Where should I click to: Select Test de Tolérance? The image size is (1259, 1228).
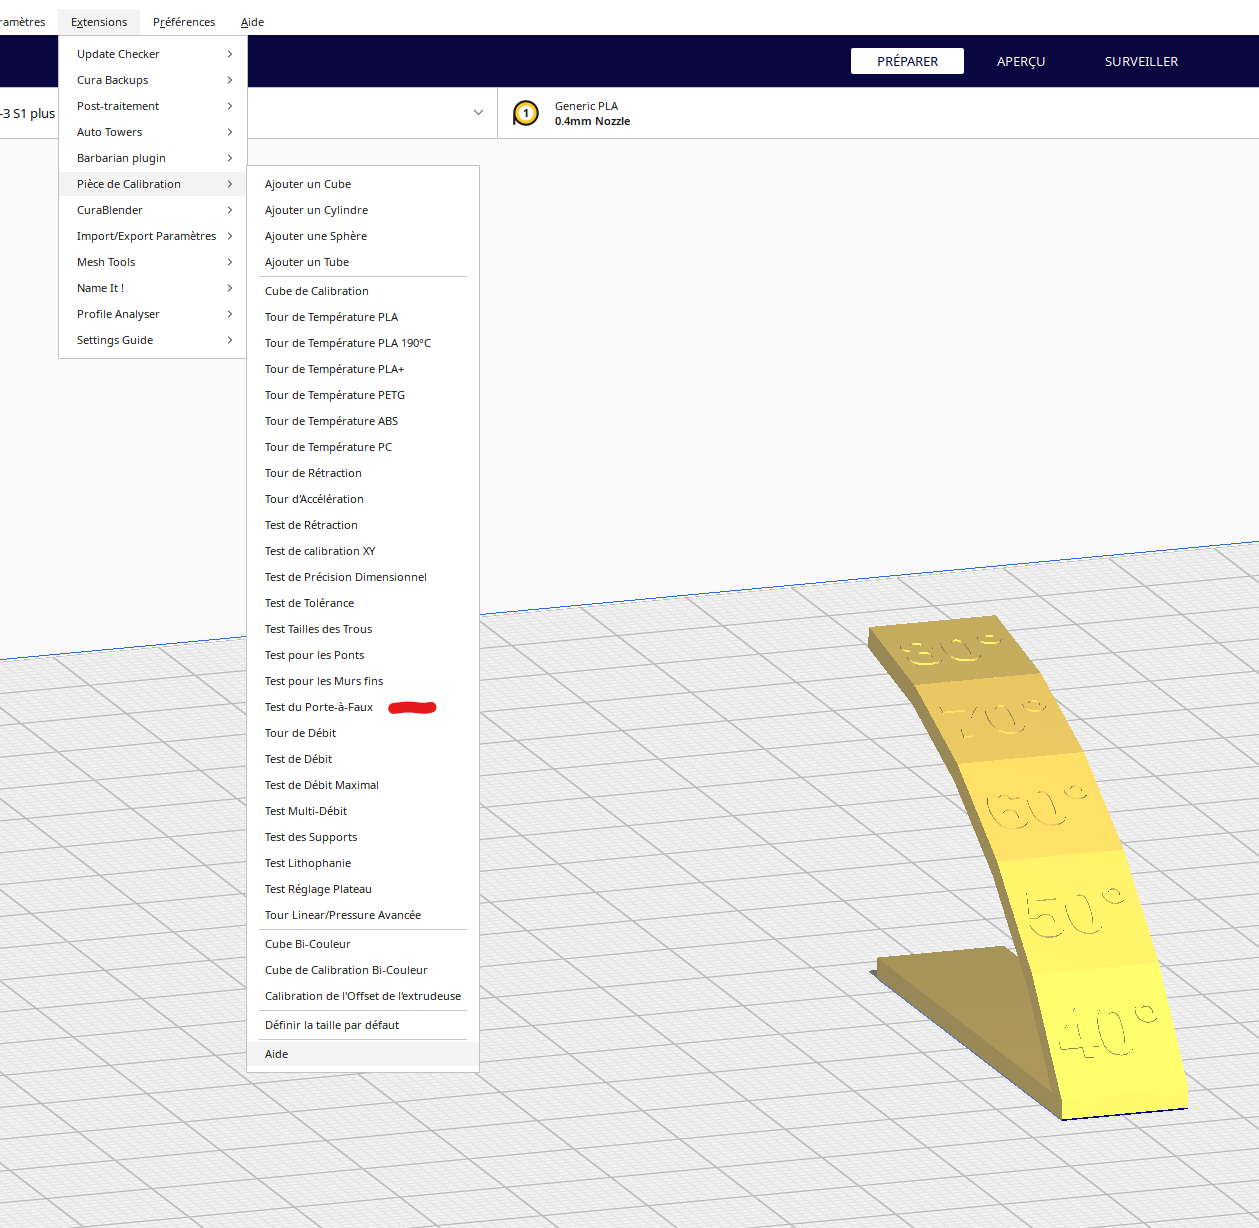click(363, 603)
